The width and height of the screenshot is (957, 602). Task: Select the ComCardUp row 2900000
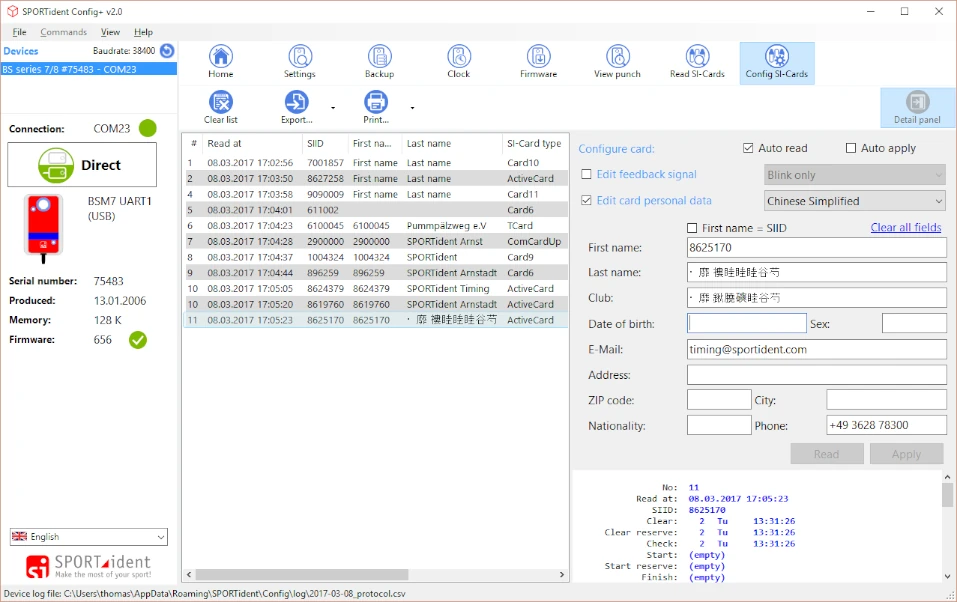pyautogui.click(x=377, y=242)
